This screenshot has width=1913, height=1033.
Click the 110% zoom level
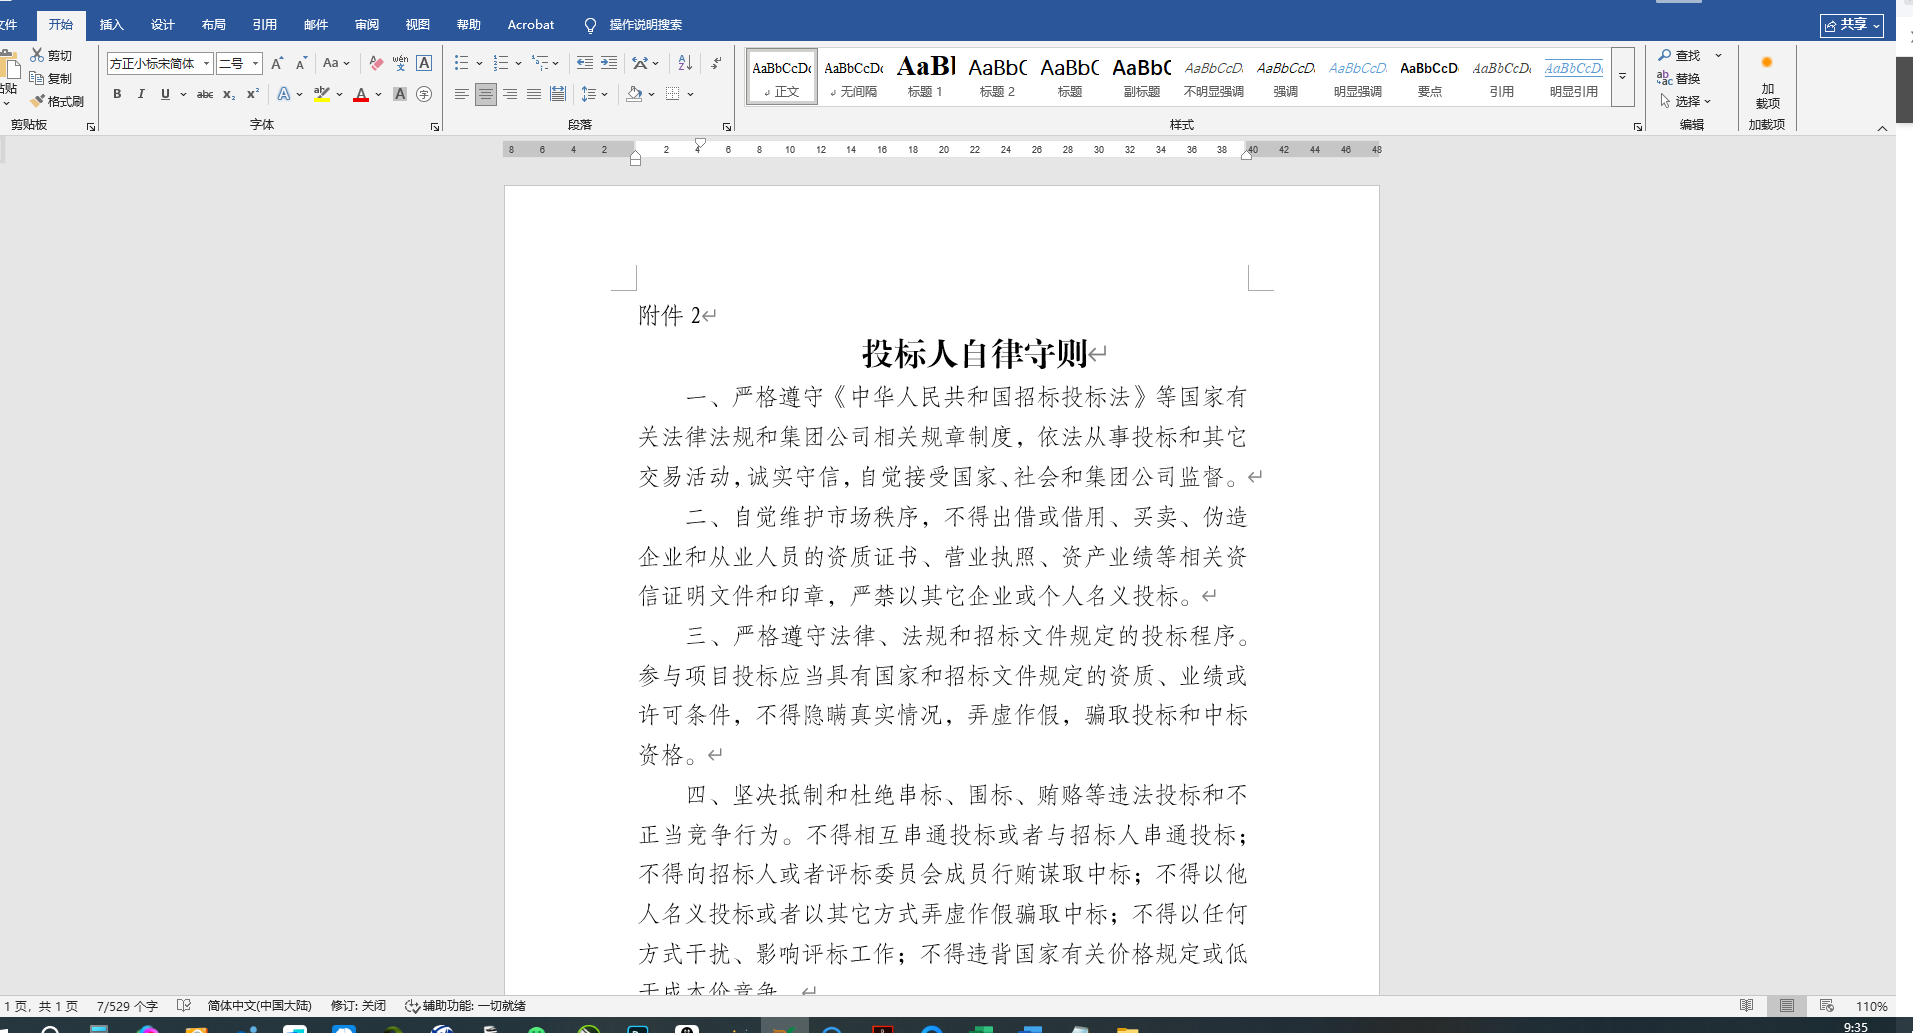[1871, 1006]
